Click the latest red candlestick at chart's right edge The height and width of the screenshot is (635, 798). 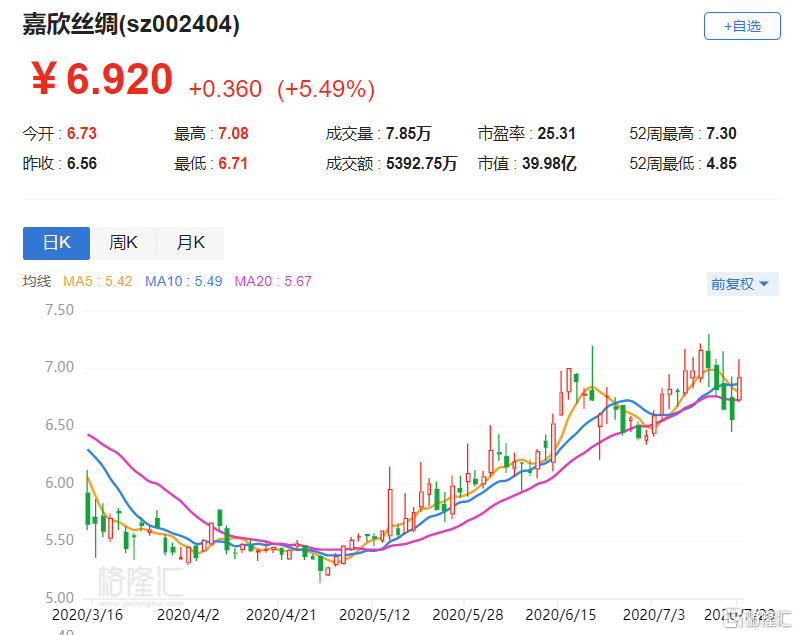(739, 388)
